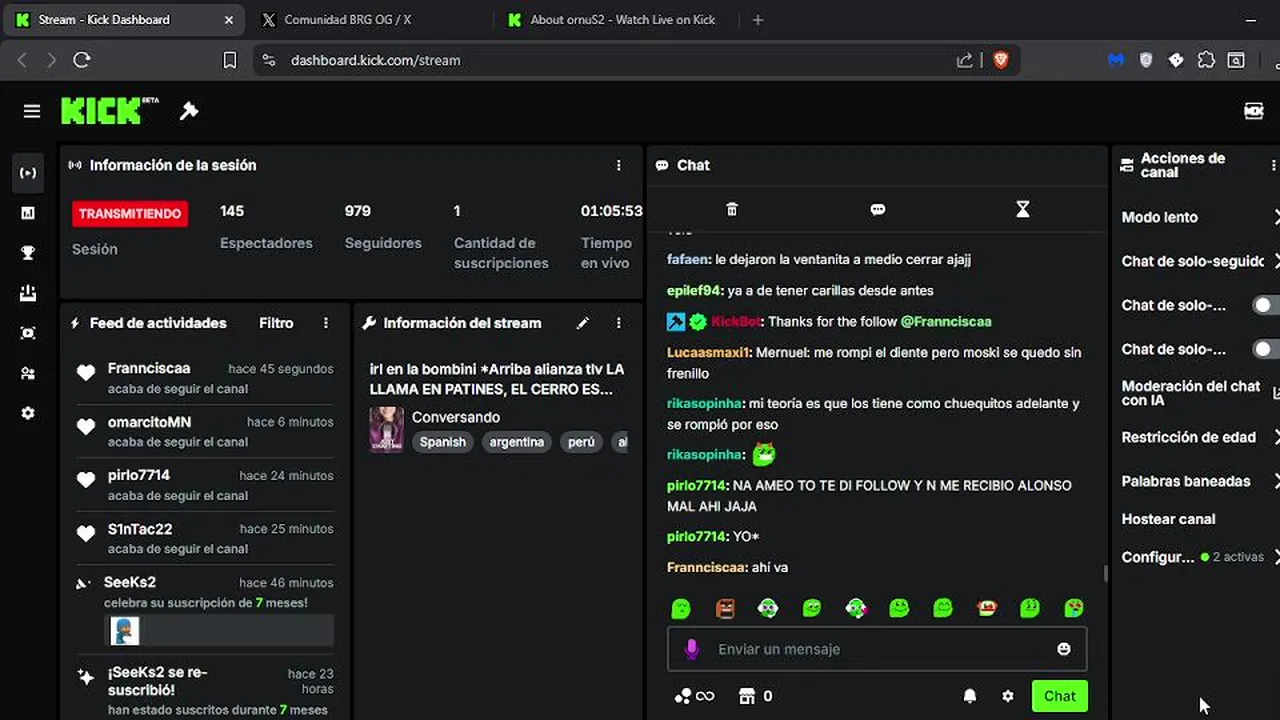
Task: Click the Brave shields lion icon
Action: click(x=1001, y=60)
